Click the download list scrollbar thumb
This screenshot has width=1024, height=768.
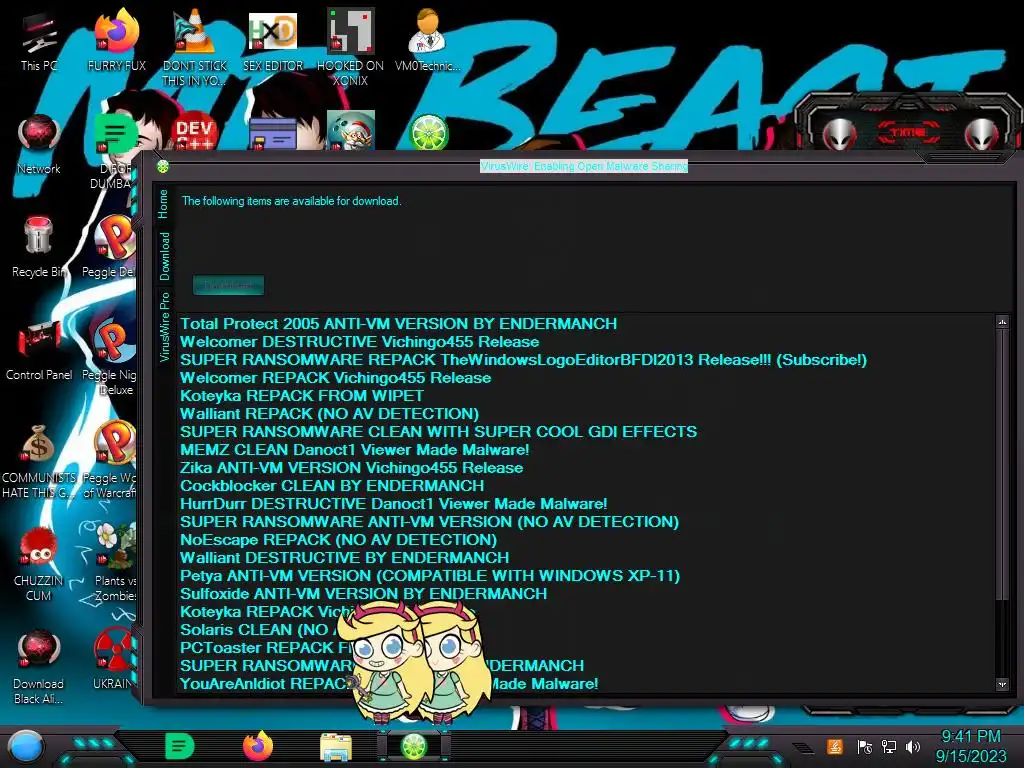[1002, 464]
